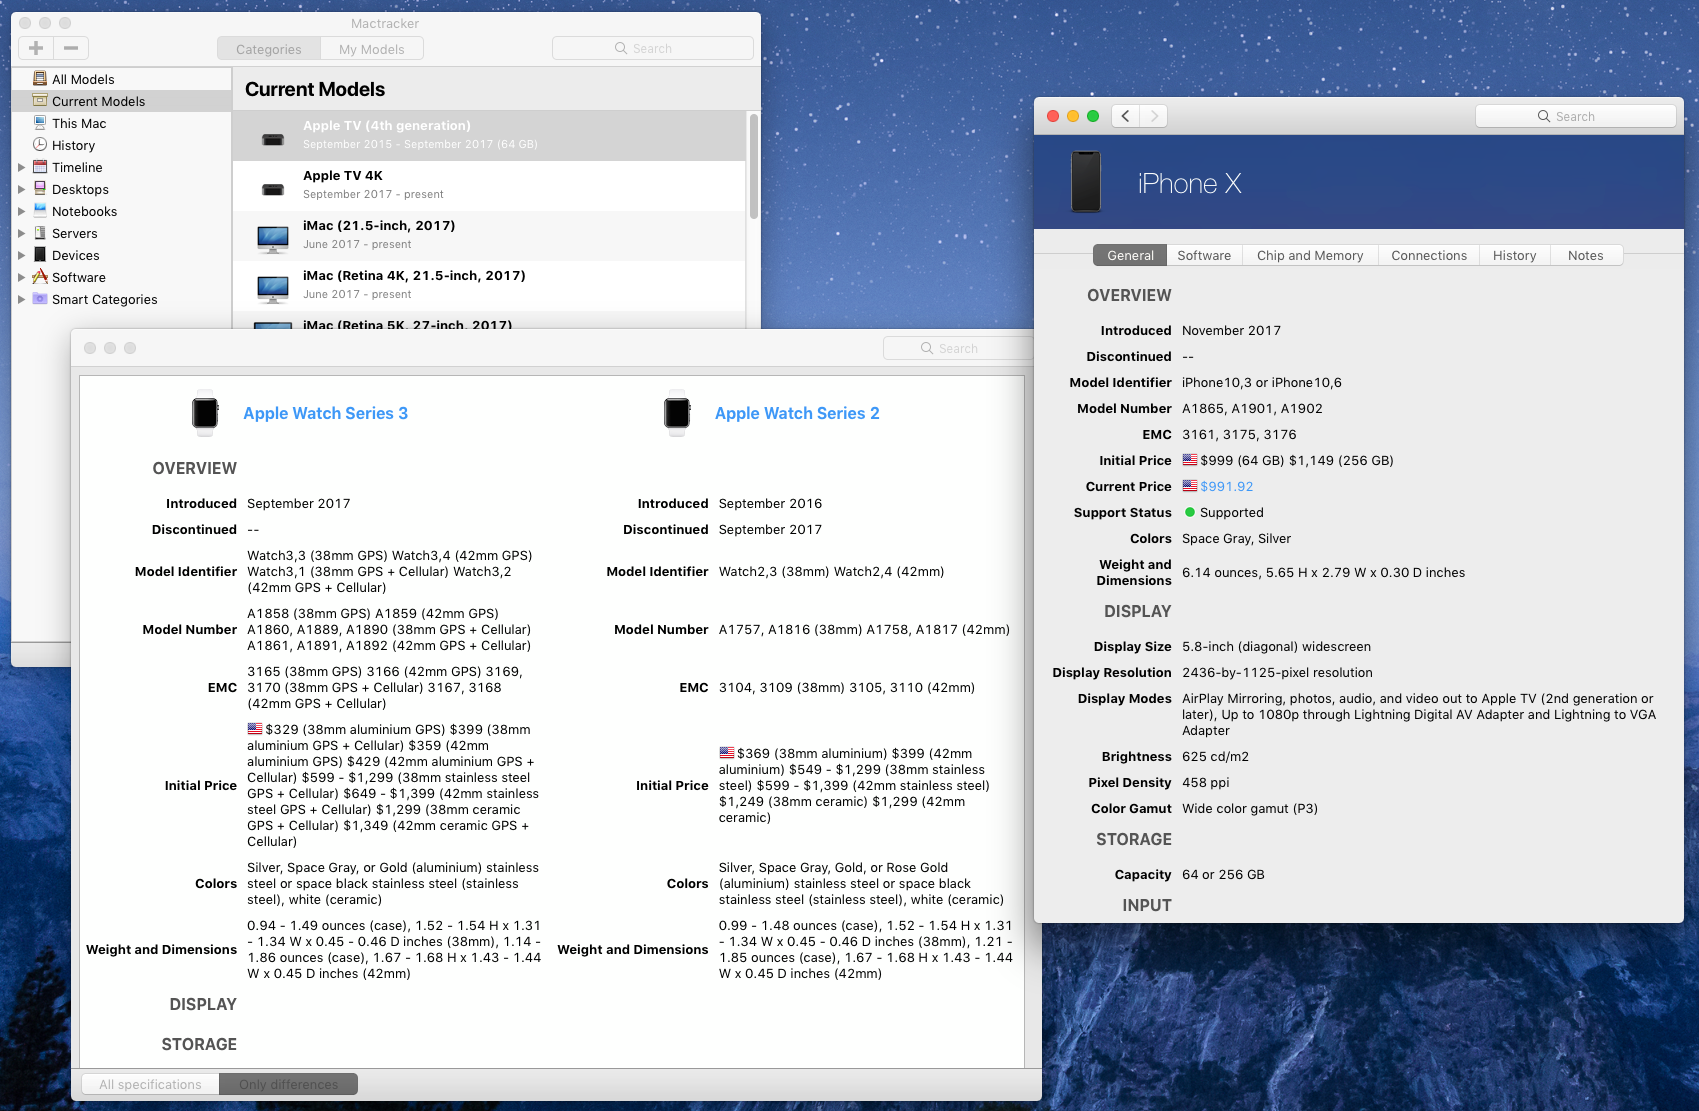The width and height of the screenshot is (1699, 1111).
Task: Click the US flag beside iPhone X Initial Price
Action: coord(1190,460)
